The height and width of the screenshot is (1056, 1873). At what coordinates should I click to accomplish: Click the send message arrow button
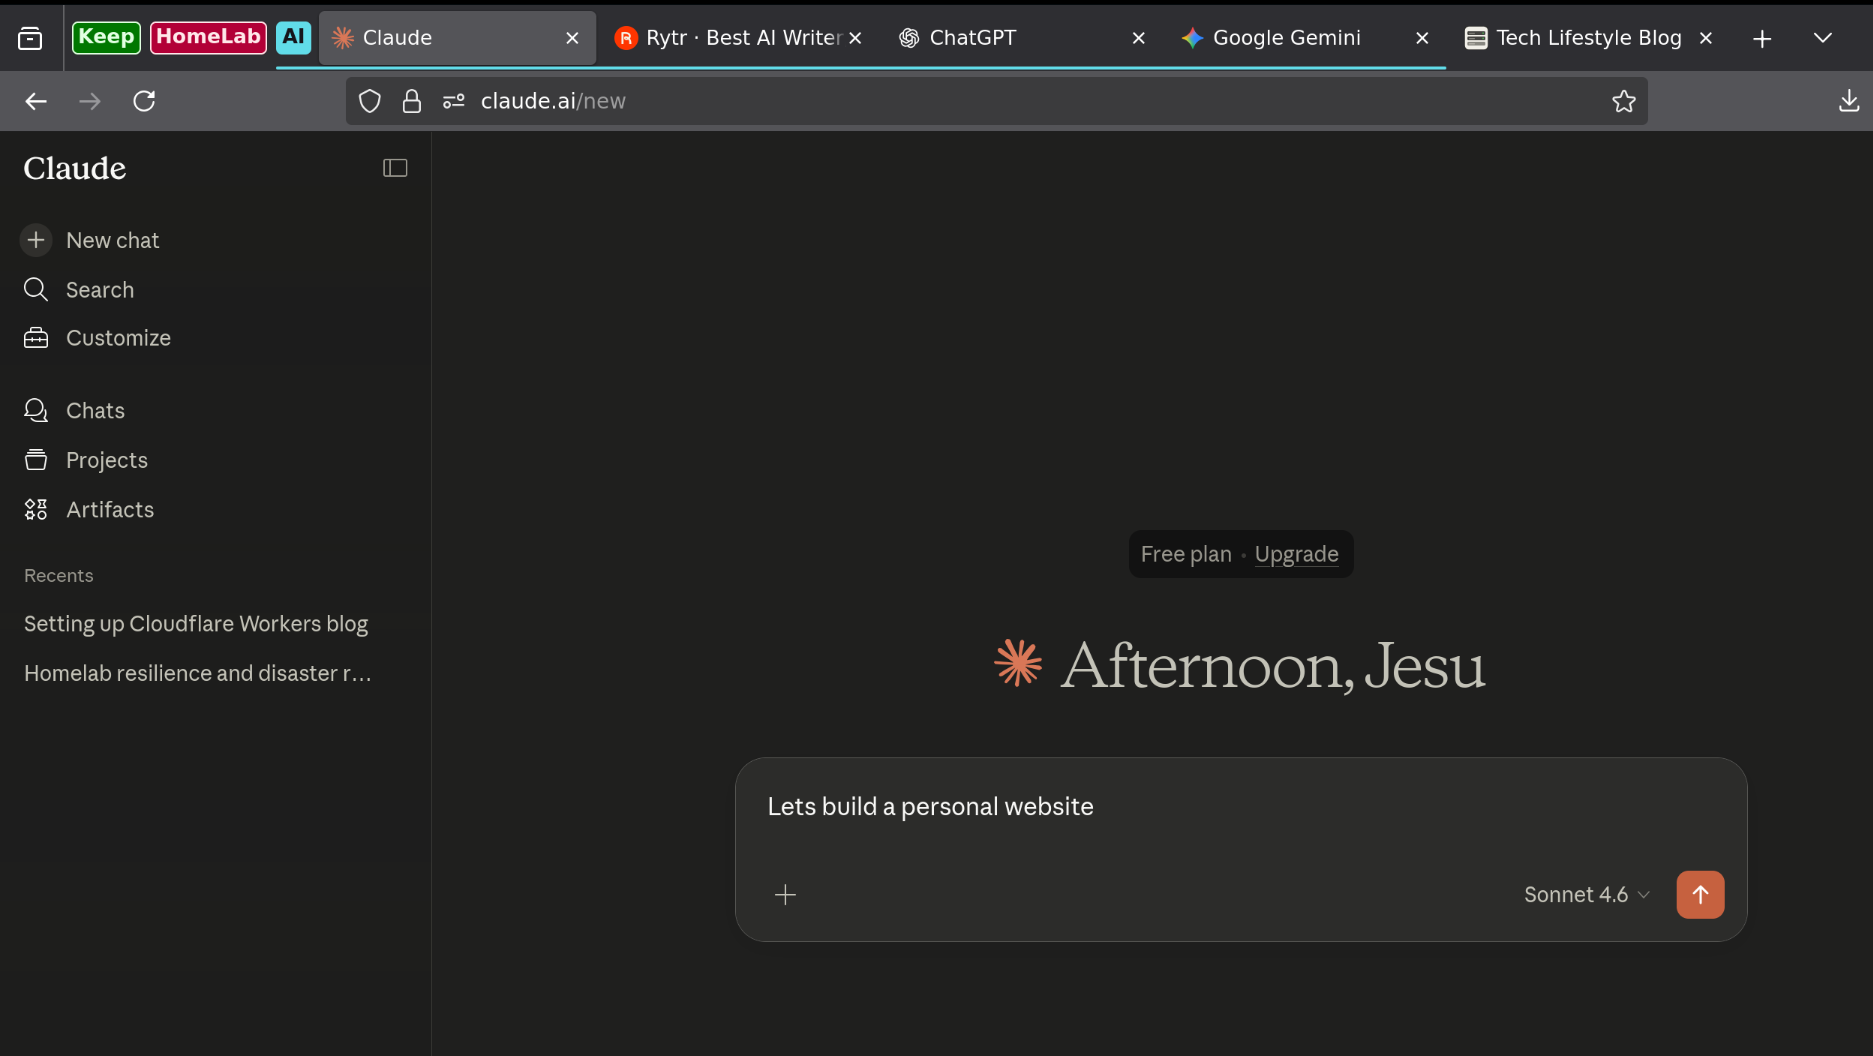(1700, 895)
